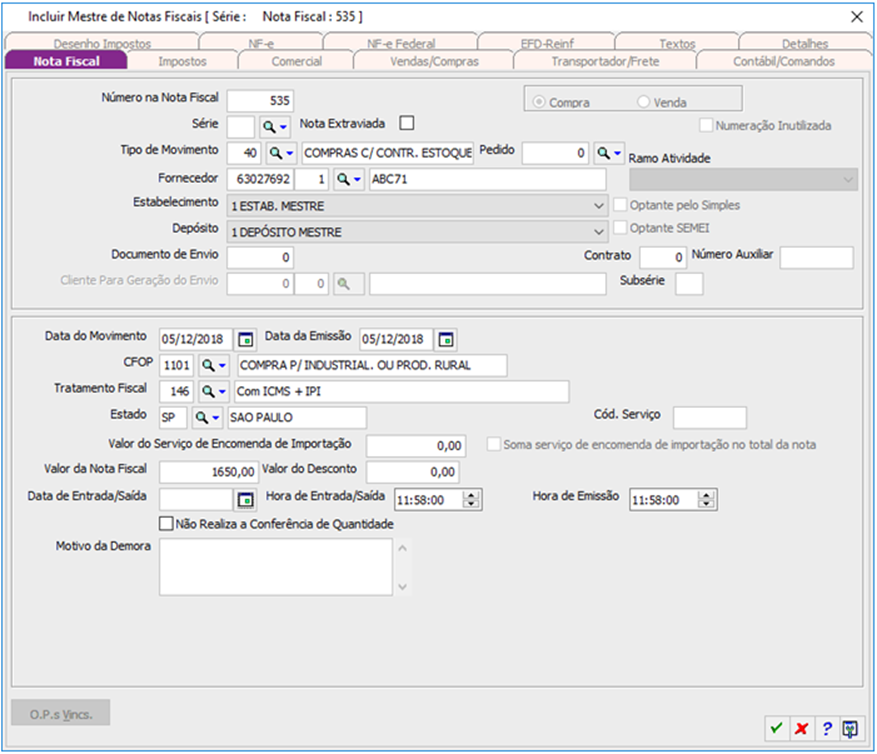Screen dimensions: 877x754
Task: Open lookup magnifier for Tratamento Fiscal
Action: (214, 391)
